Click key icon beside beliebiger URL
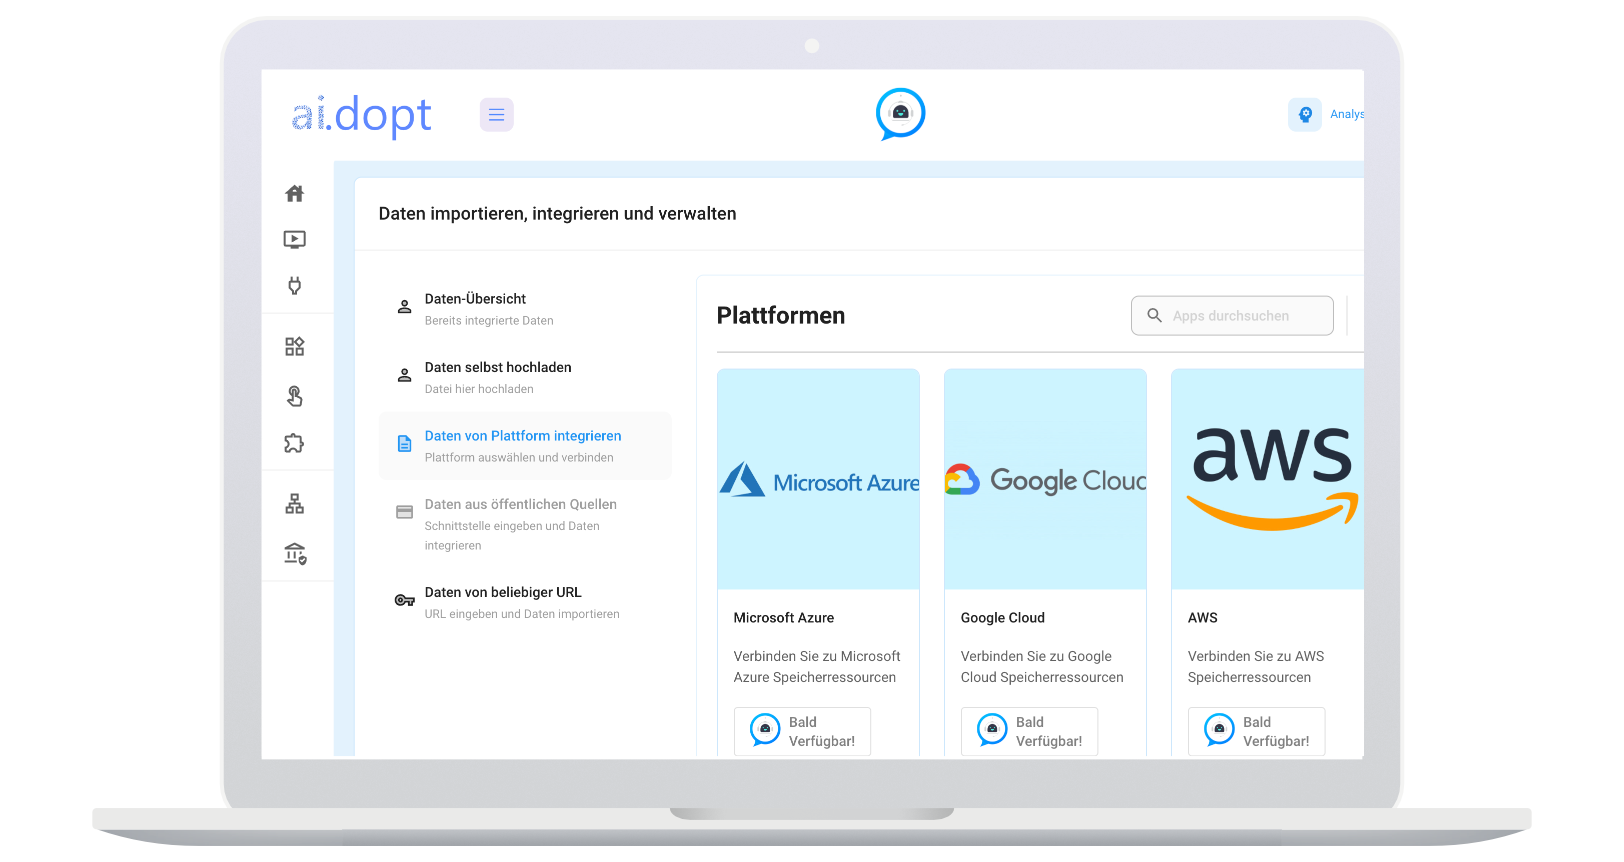1624x862 pixels. coord(404,600)
